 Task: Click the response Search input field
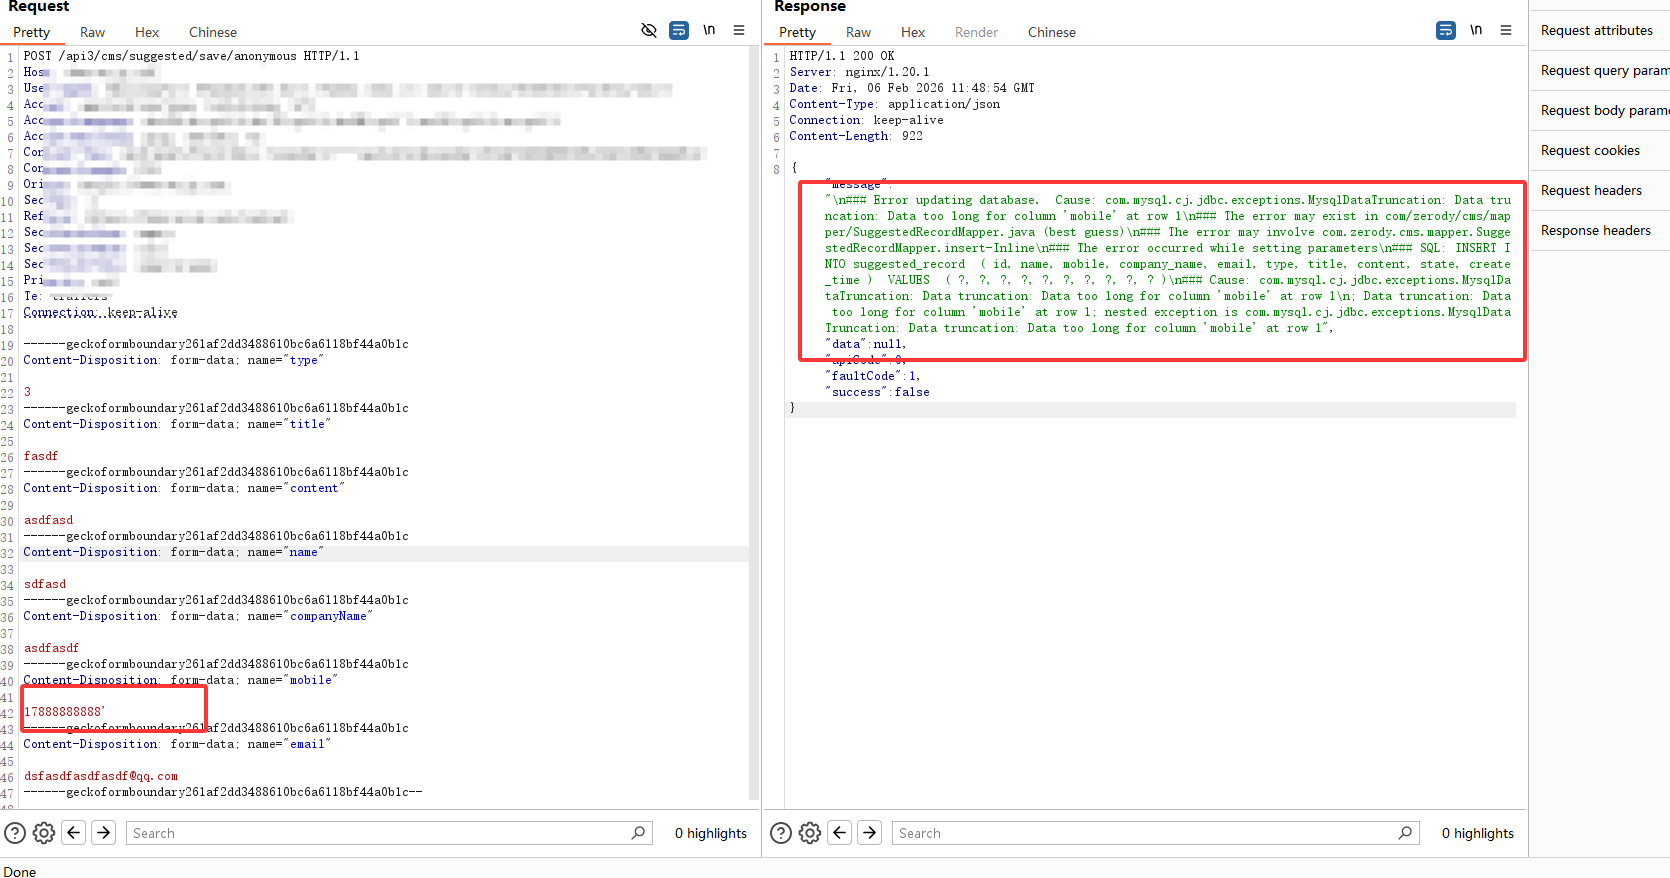pyautogui.click(x=1145, y=833)
